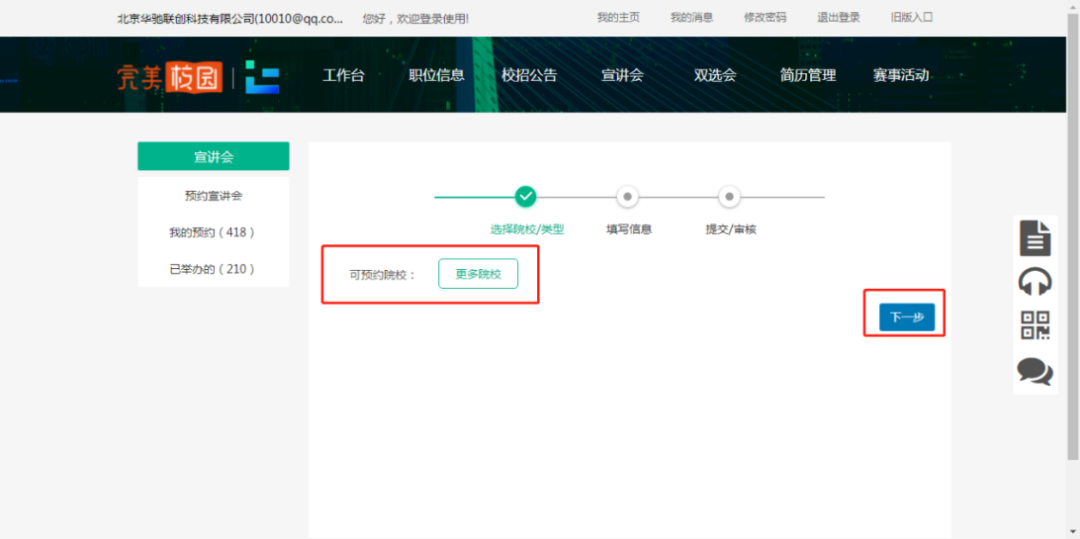The width and height of the screenshot is (1080, 539).
Task: Click the 提交/审核 step label
Action: point(731,230)
